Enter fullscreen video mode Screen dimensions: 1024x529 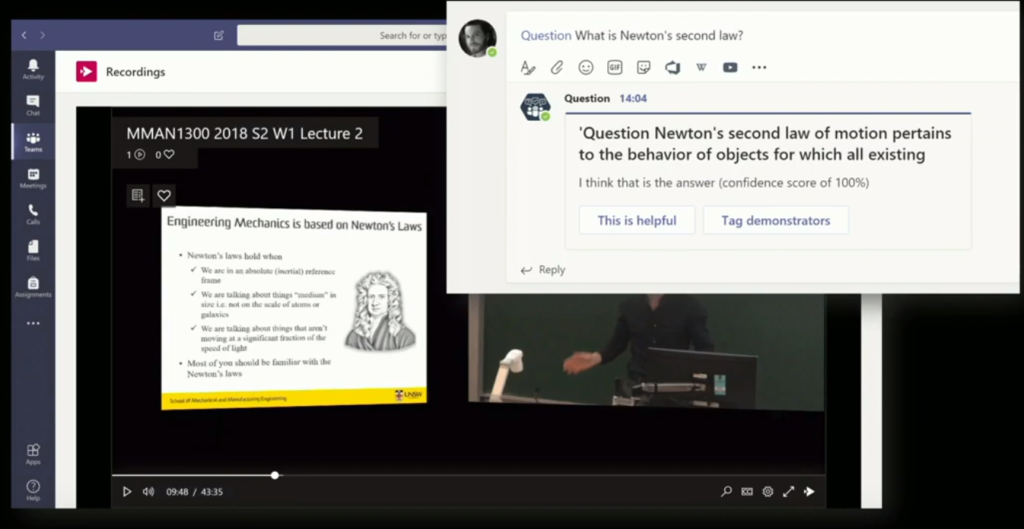(788, 492)
